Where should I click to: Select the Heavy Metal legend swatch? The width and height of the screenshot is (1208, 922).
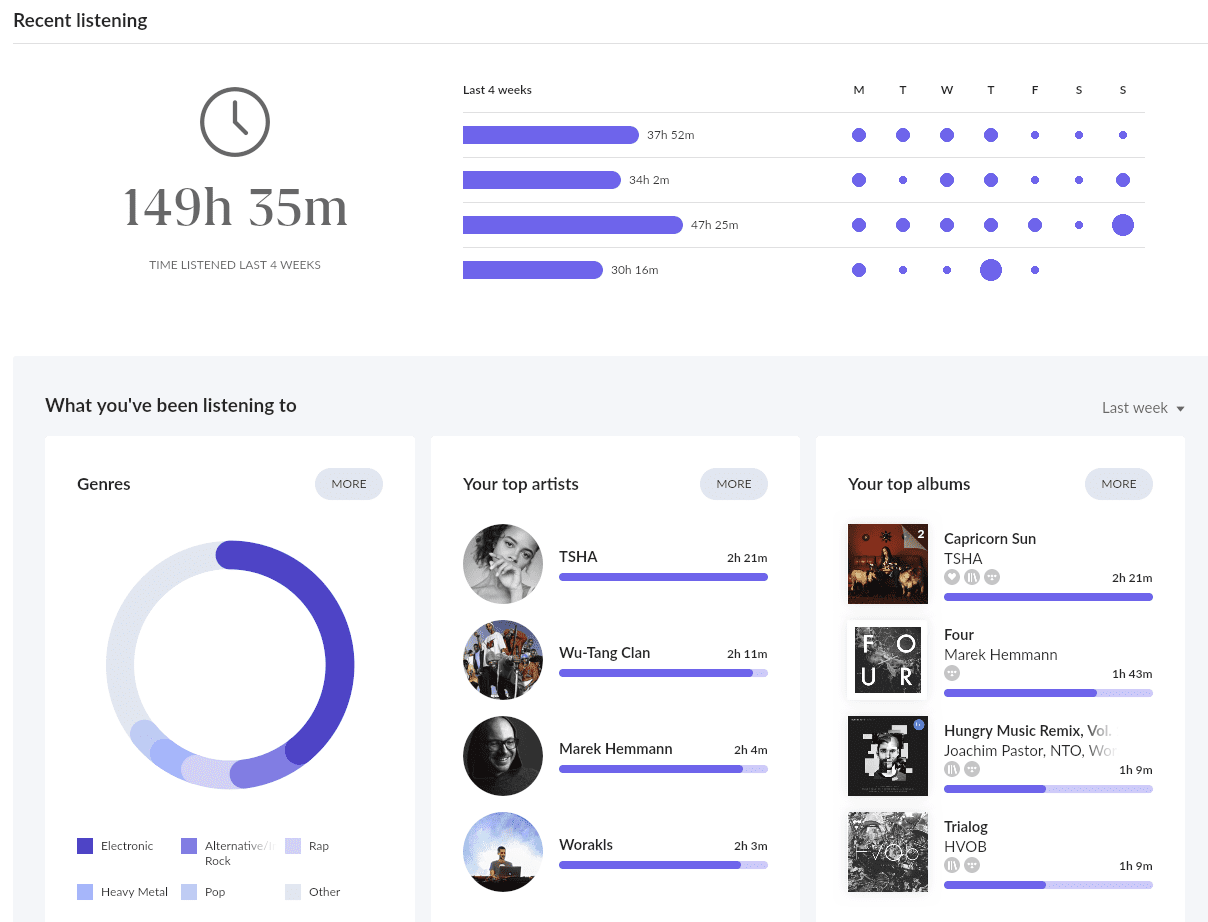pos(85,892)
